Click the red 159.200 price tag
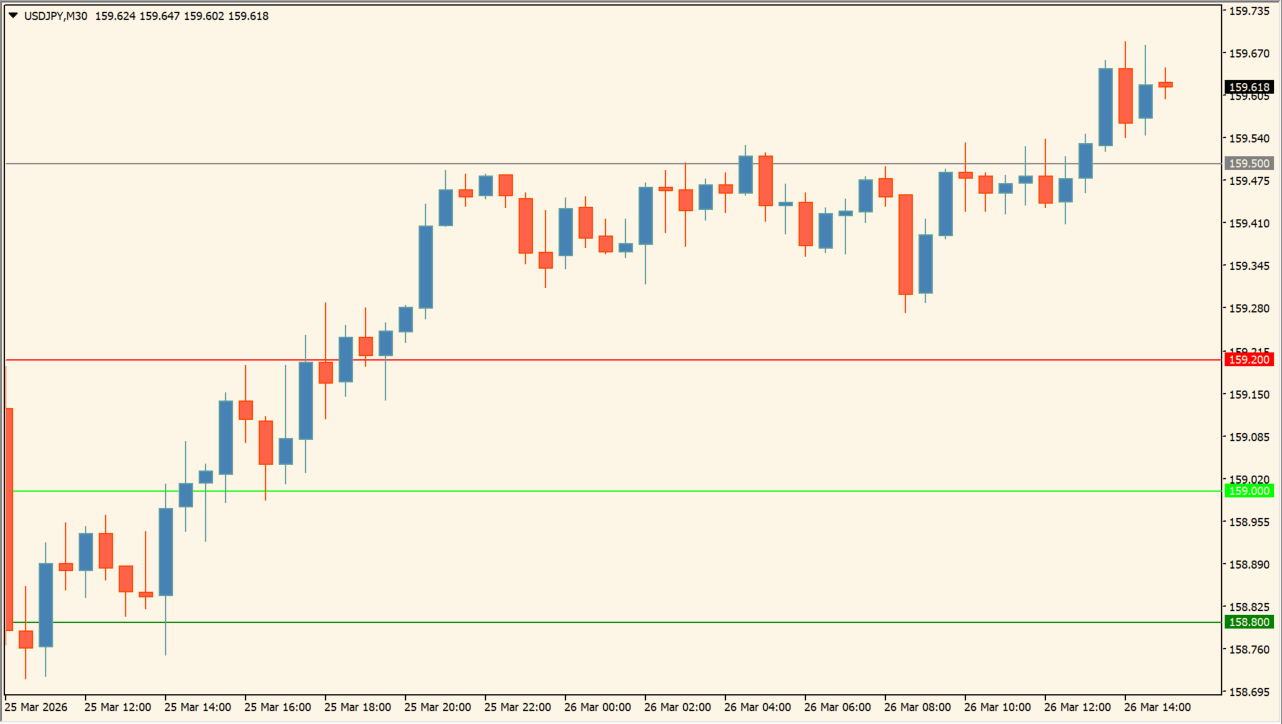1282x724 pixels. (1249, 360)
